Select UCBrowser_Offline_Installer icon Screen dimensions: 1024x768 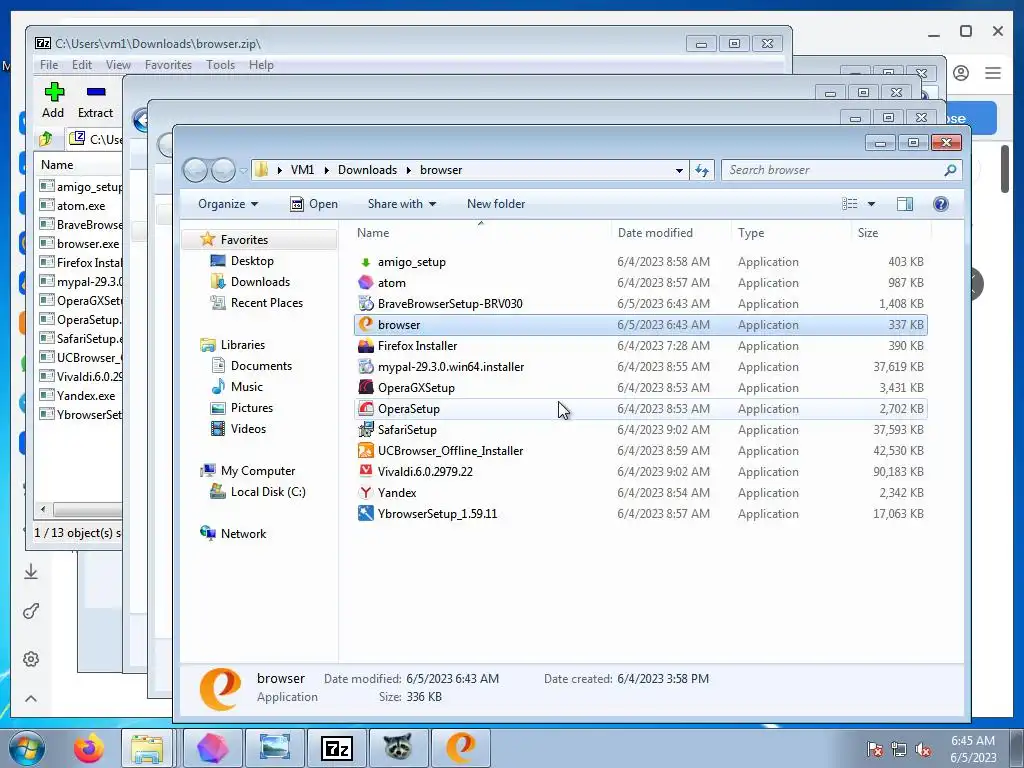point(366,451)
